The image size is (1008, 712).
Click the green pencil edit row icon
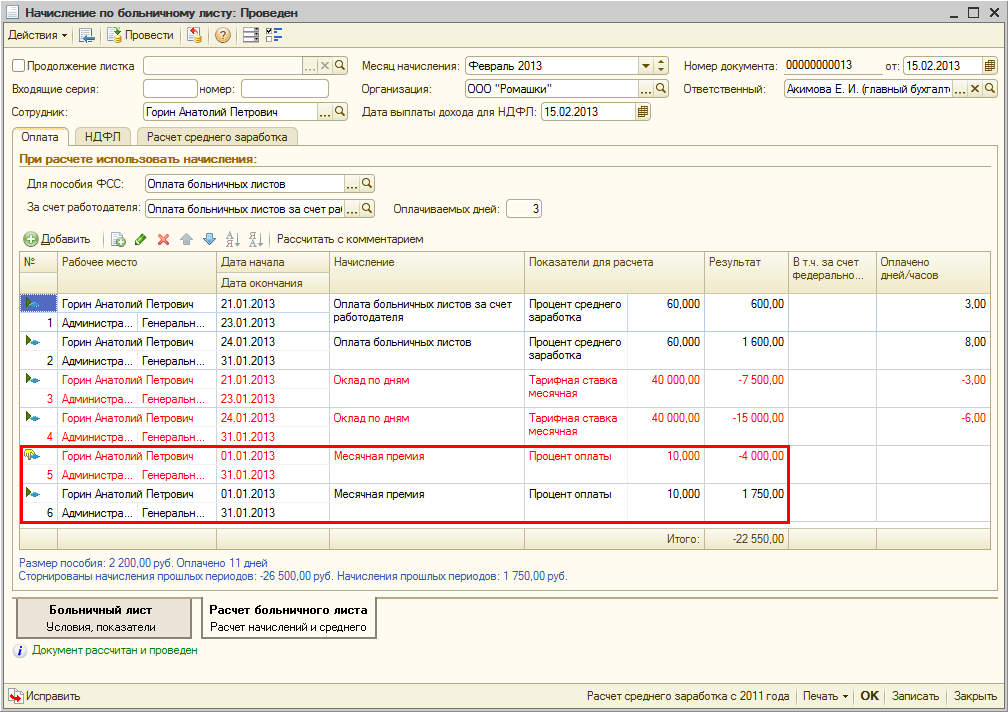coord(141,240)
